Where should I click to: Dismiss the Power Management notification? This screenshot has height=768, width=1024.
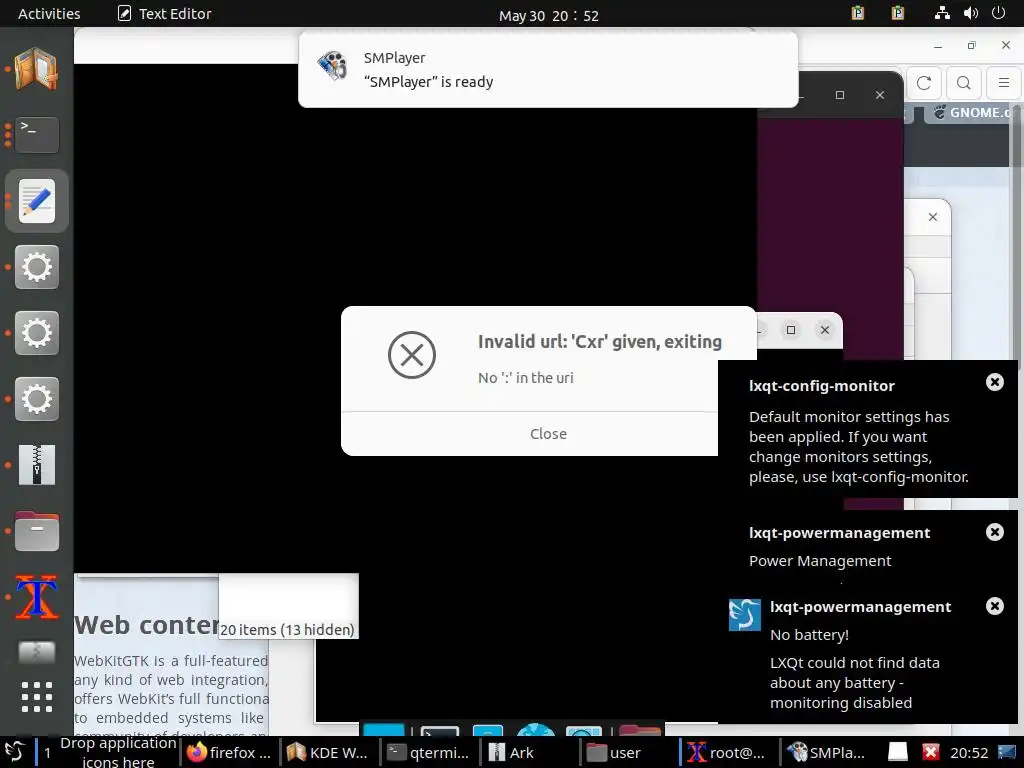coord(994,532)
